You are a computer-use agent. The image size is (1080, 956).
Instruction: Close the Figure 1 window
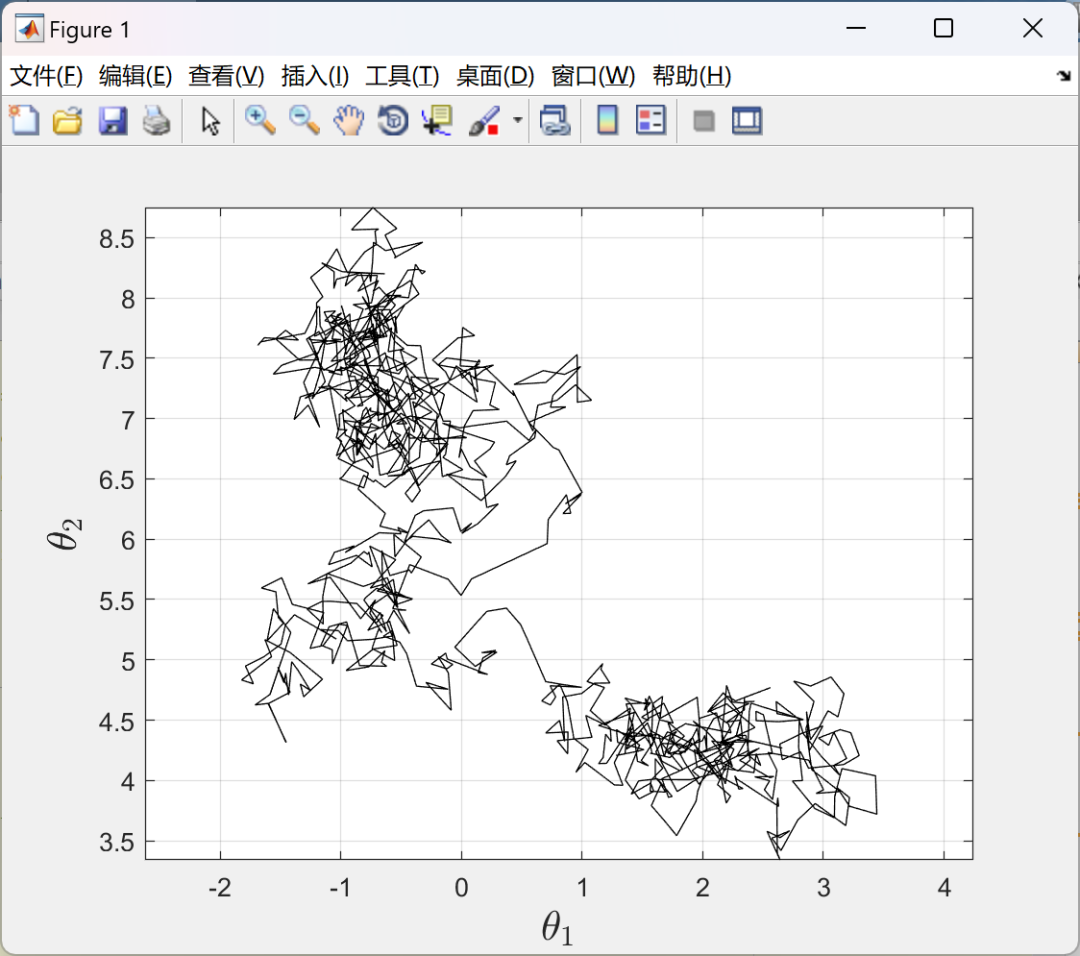tap(1032, 28)
